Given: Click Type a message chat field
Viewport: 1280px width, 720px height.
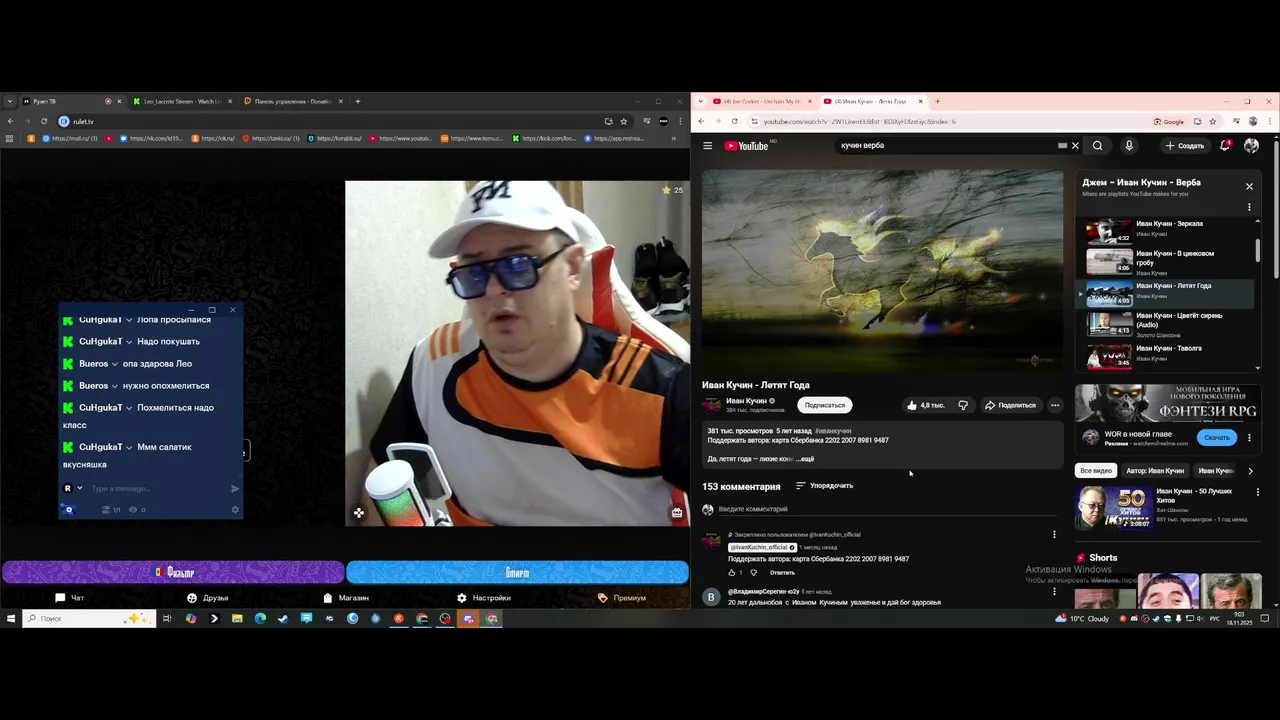Looking at the screenshot, I should (155, 489).
